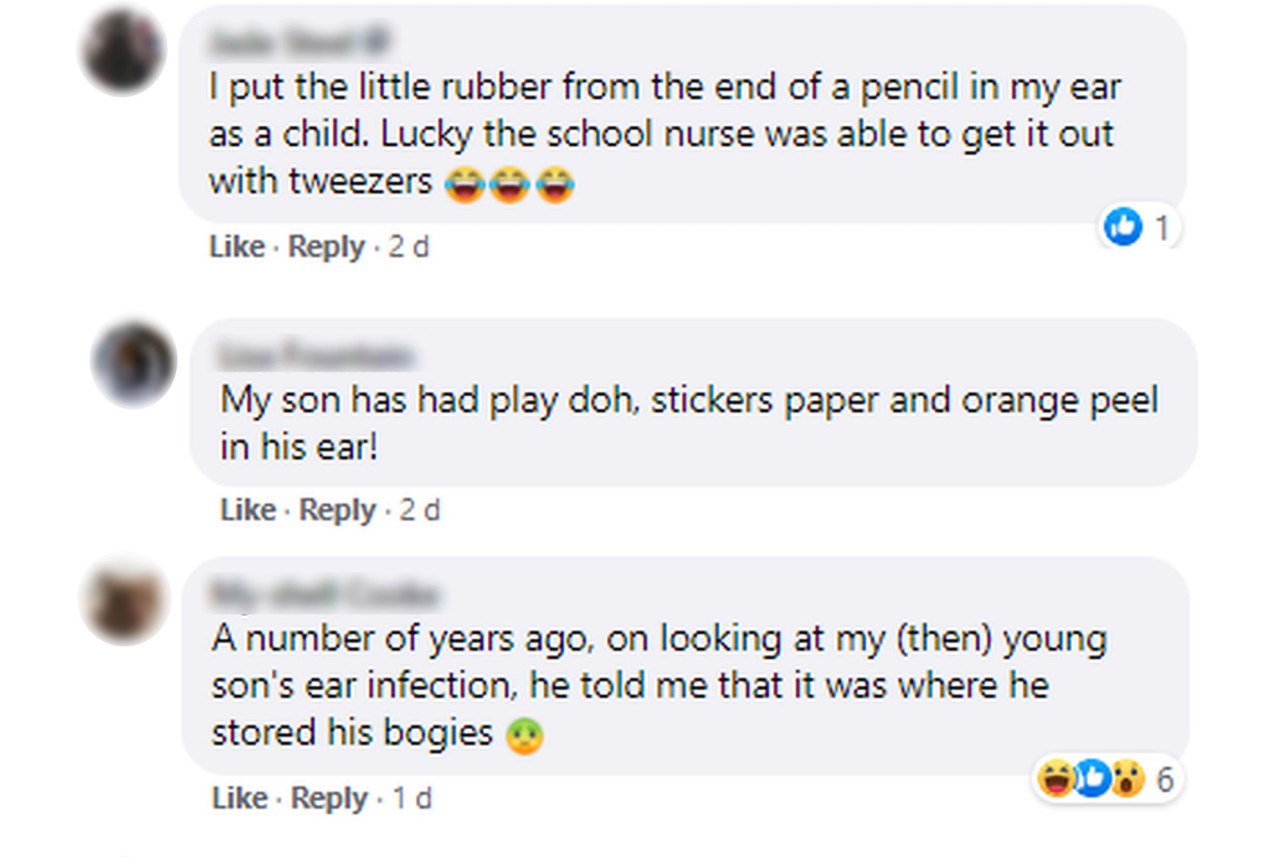Click the "2 d" timestamp under play doh comment
The width and height of the screenshot is (1286, 857).
pyautogui.click(x=420, y=510)
